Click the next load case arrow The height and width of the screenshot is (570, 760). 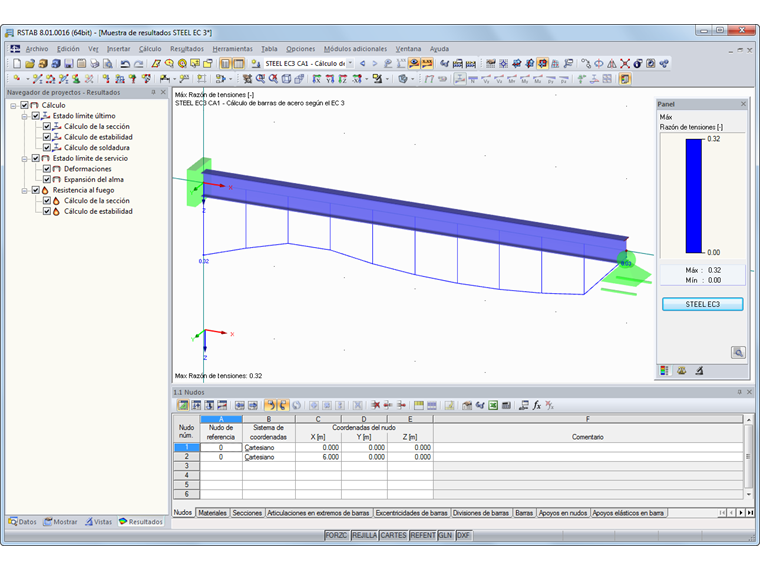[375, 63]
